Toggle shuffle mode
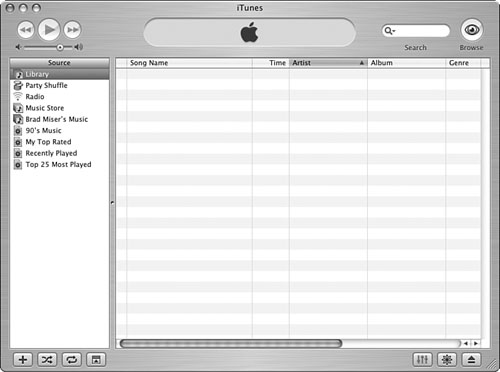Screen dimensions: 500x372 click(47, 359)
